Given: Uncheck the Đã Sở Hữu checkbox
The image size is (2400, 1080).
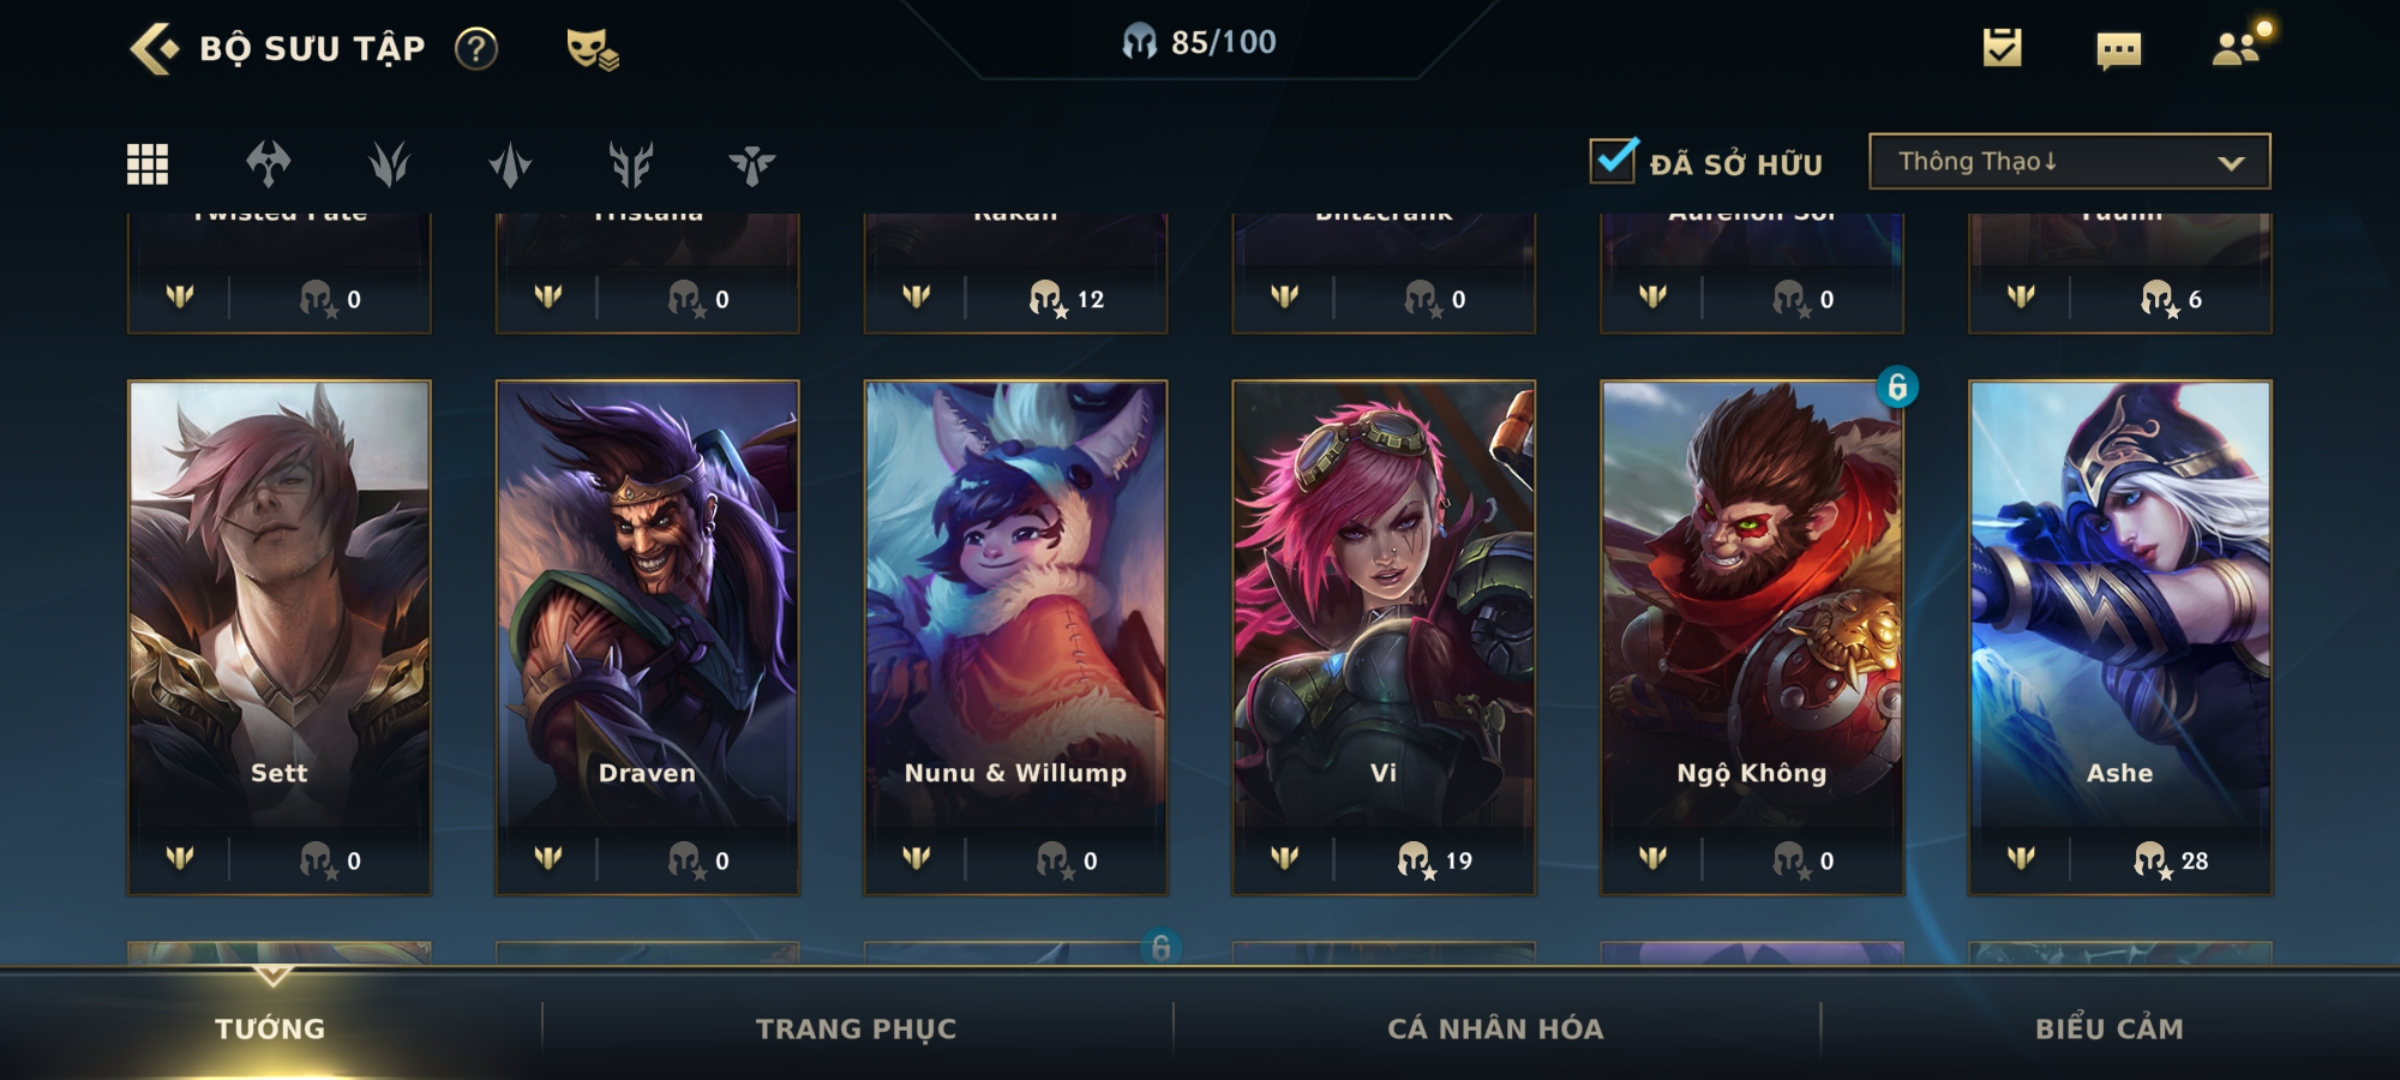Looking at the screenshot, I should [x=1613, y=160].
